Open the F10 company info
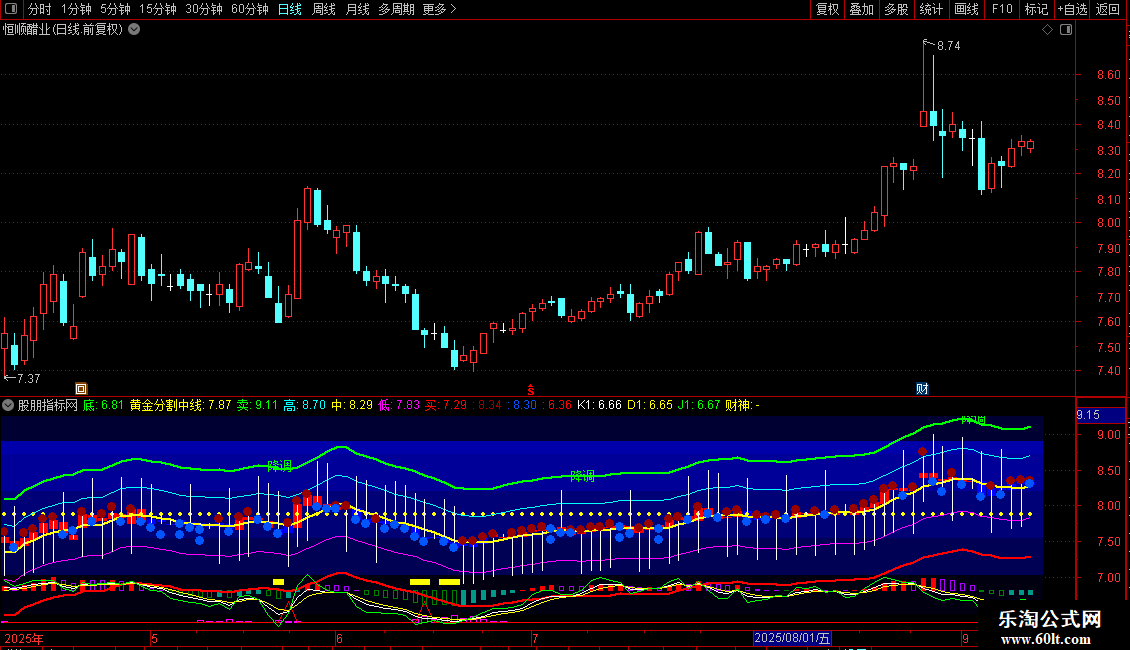1130x650 pixels. [1002, 9]
